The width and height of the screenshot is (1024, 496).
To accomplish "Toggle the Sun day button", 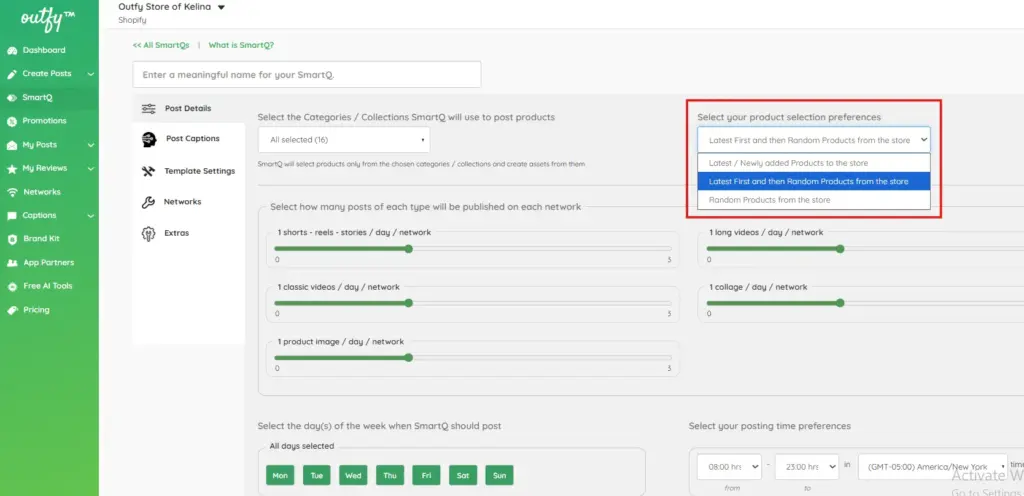I will [500, 475].
